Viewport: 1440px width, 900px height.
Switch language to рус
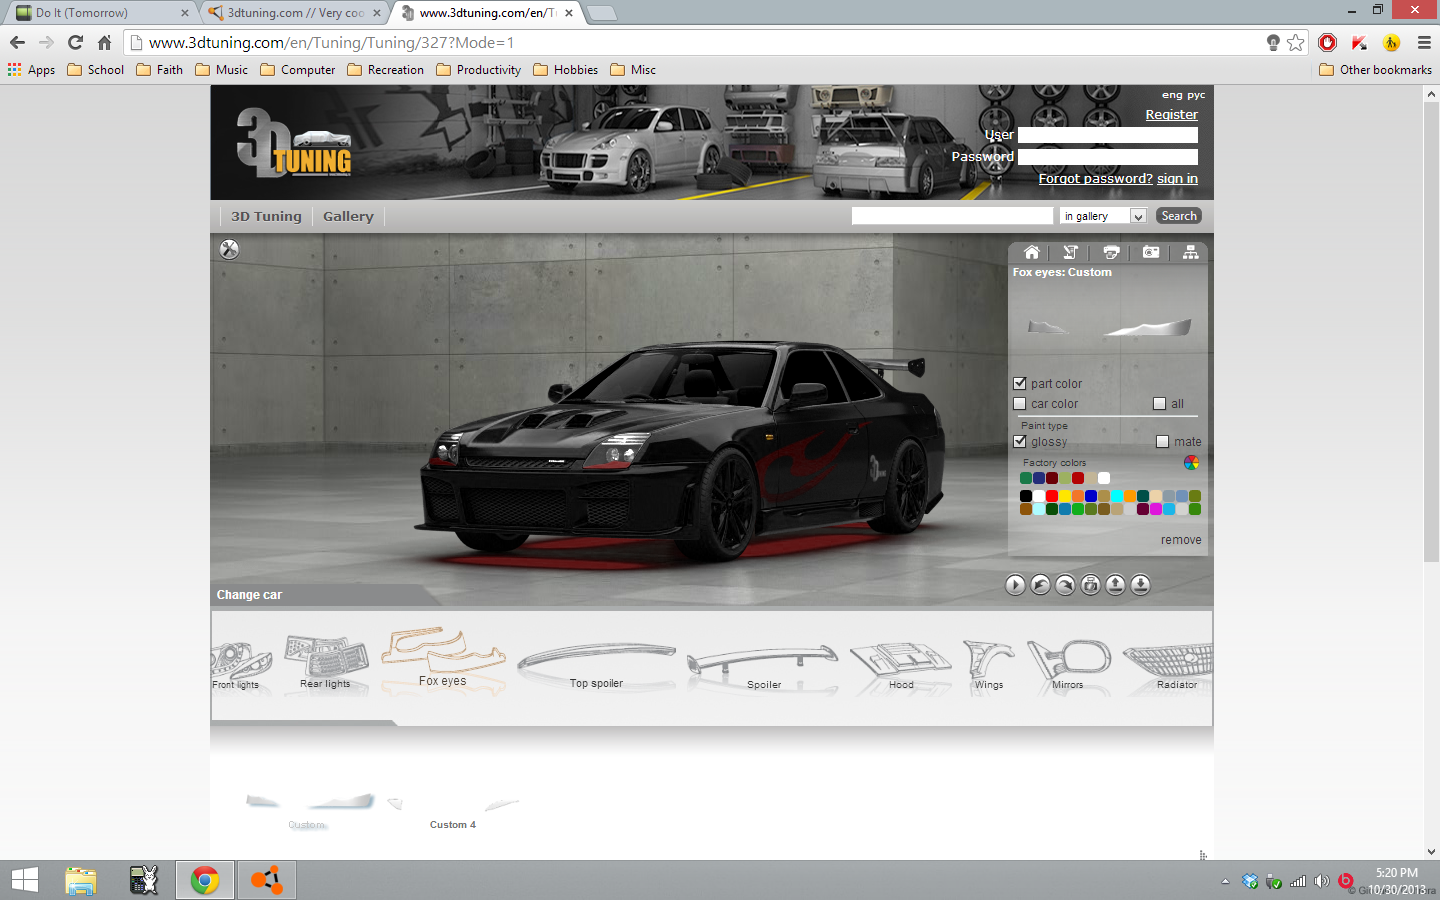pos(1196,95)
